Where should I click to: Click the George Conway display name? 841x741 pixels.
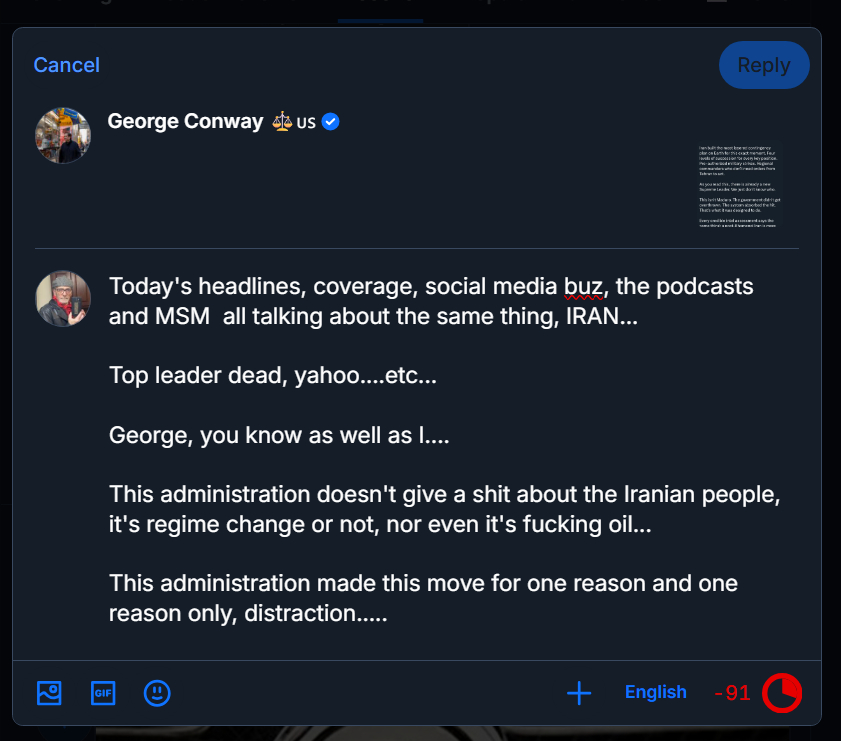click(x=185, y=122)
